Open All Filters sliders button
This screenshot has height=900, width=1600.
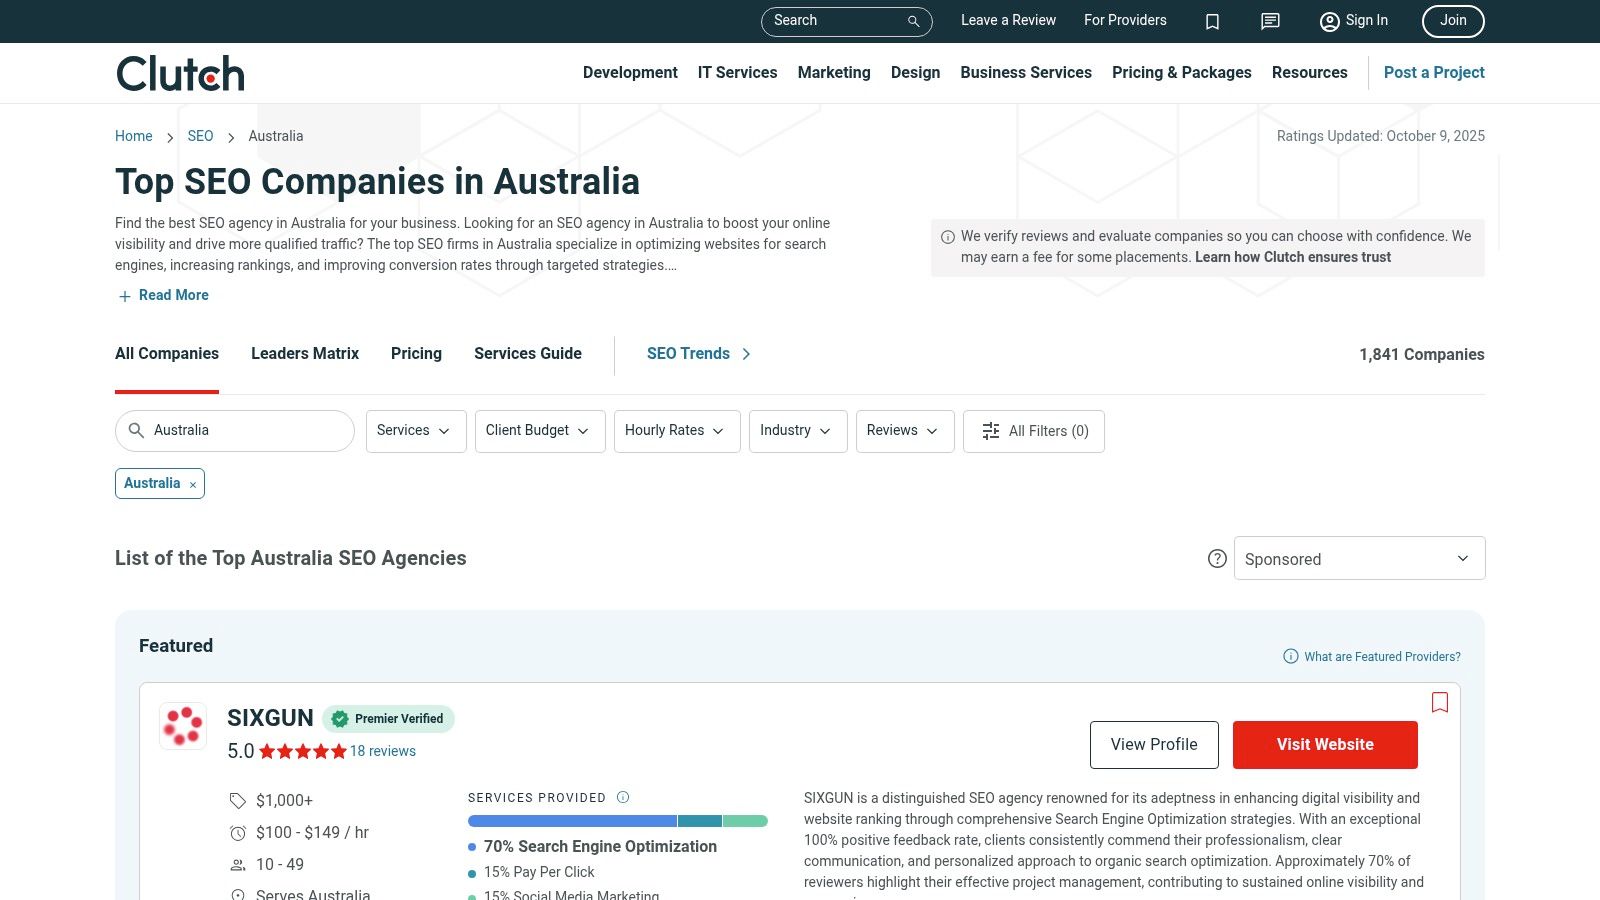tap(1033, 431)
